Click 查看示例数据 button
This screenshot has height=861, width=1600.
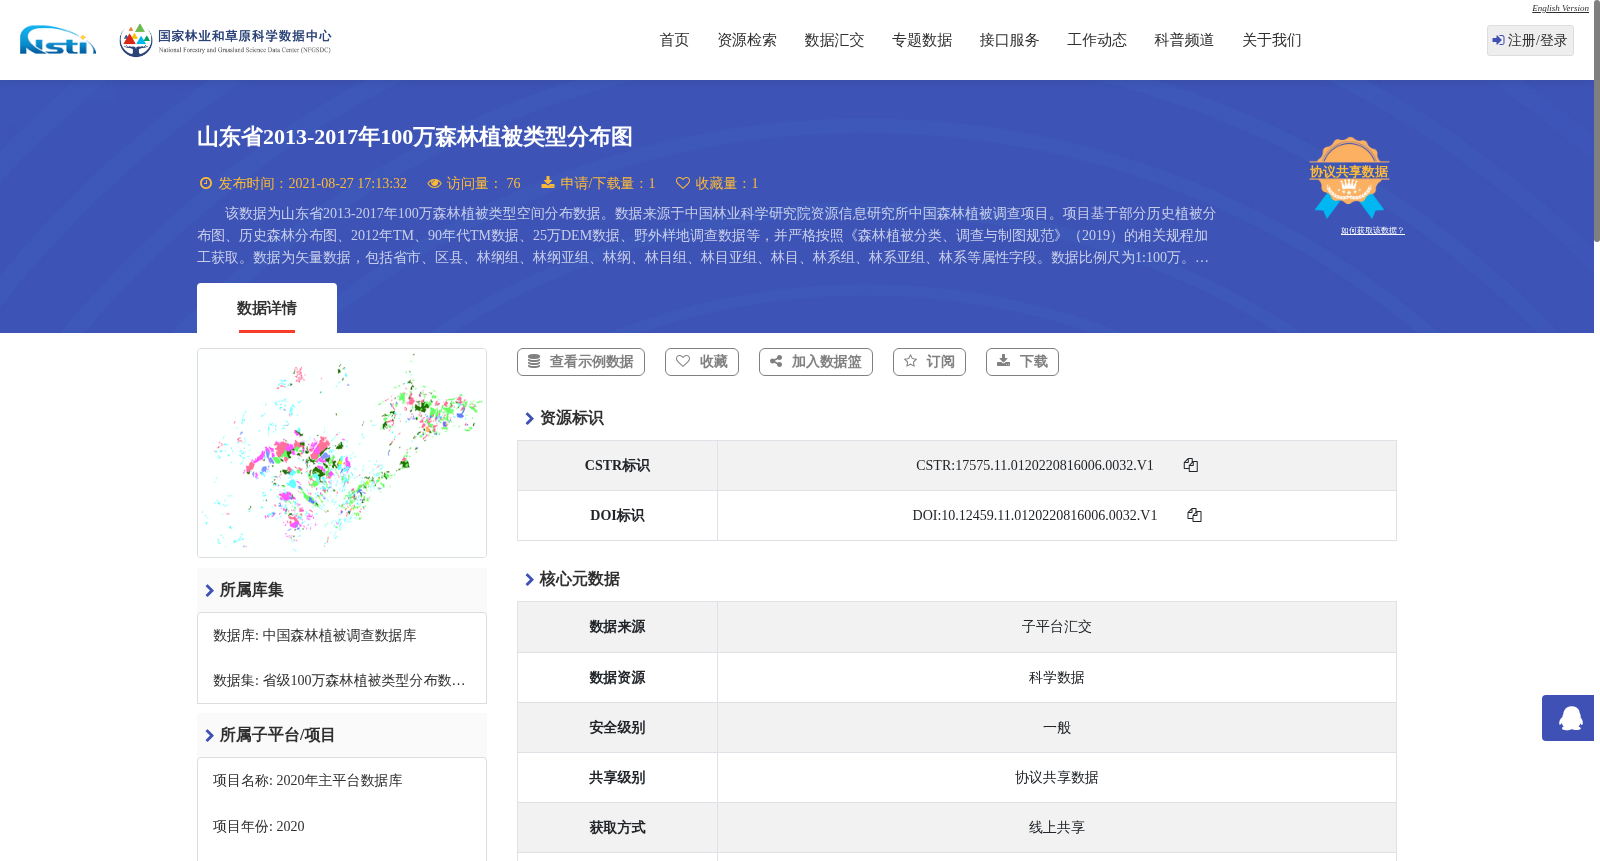tap(581, 362)
